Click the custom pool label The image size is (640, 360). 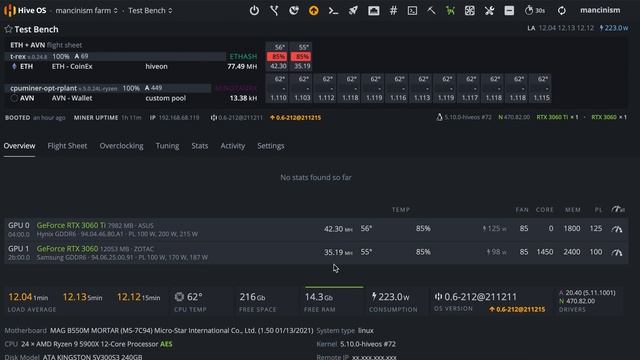[165, 98]
